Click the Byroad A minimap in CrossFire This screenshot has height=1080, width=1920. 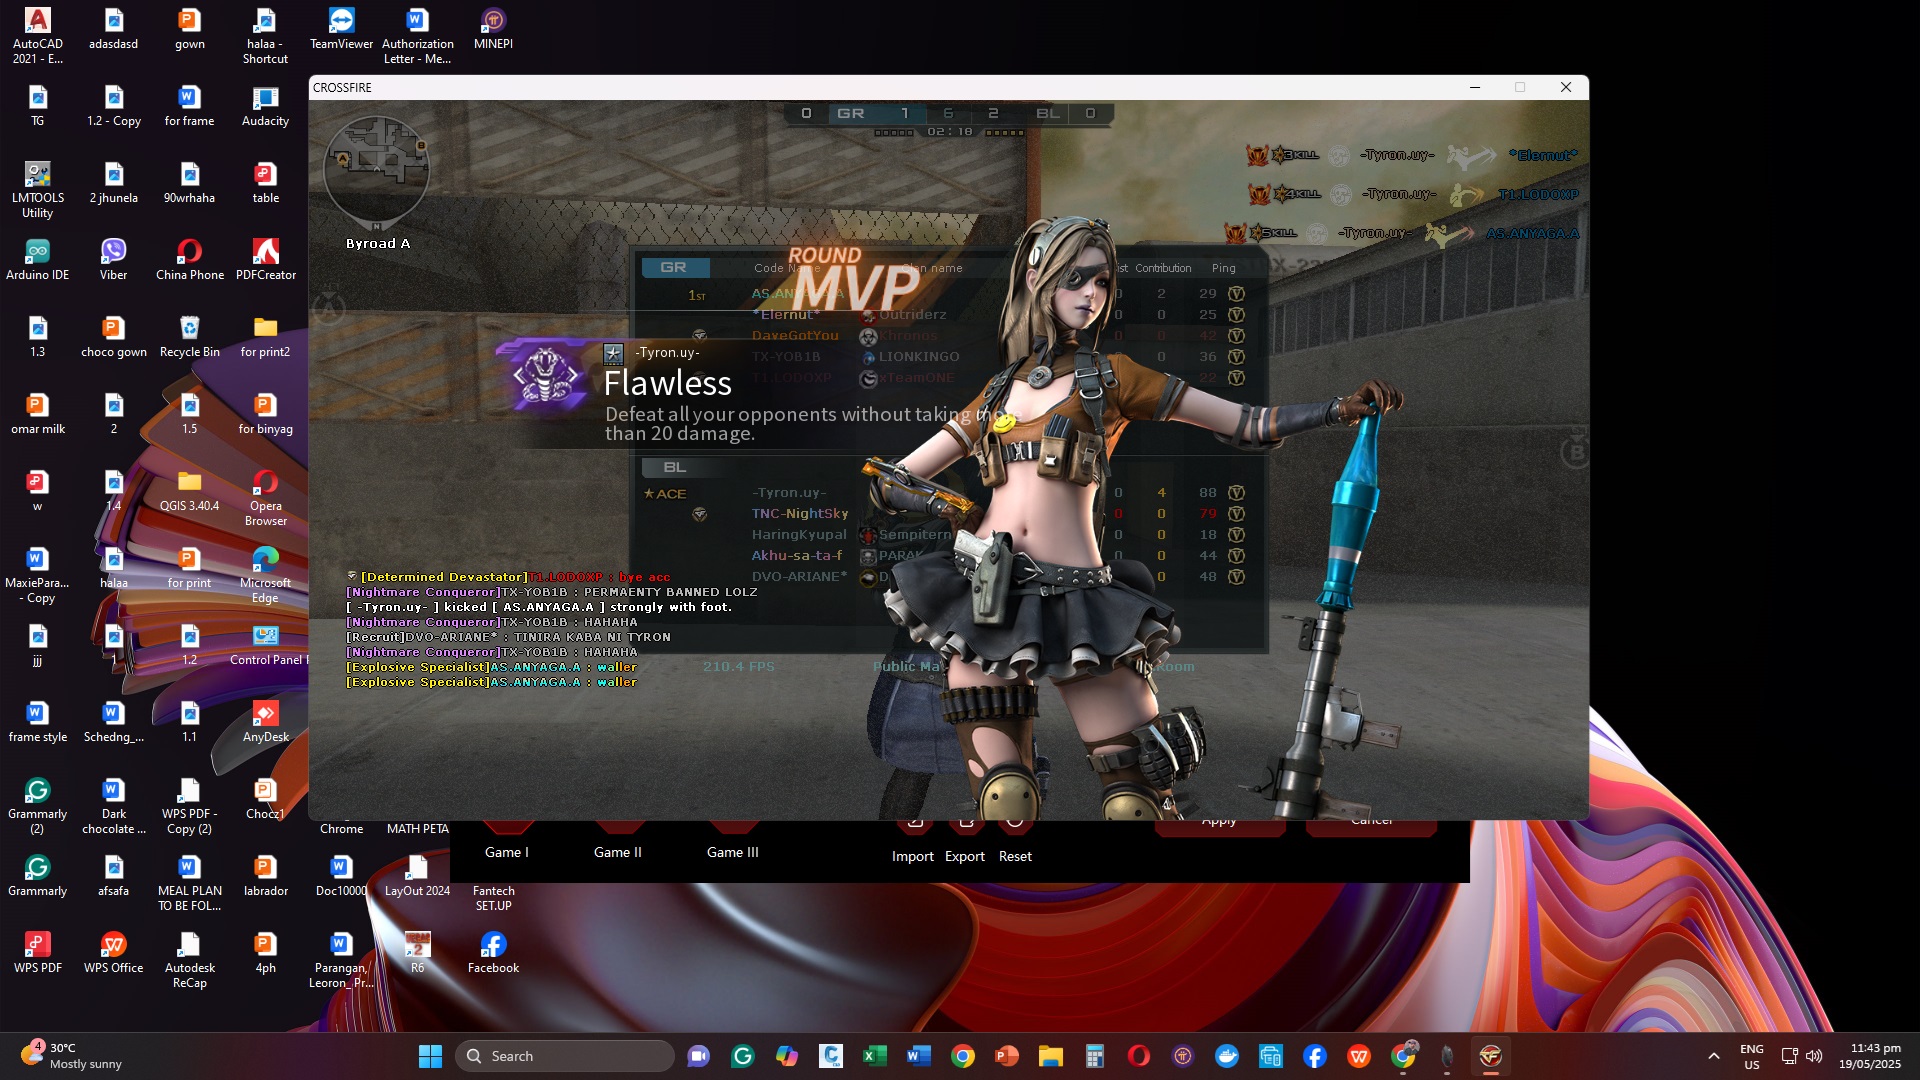tap(377, 172)
